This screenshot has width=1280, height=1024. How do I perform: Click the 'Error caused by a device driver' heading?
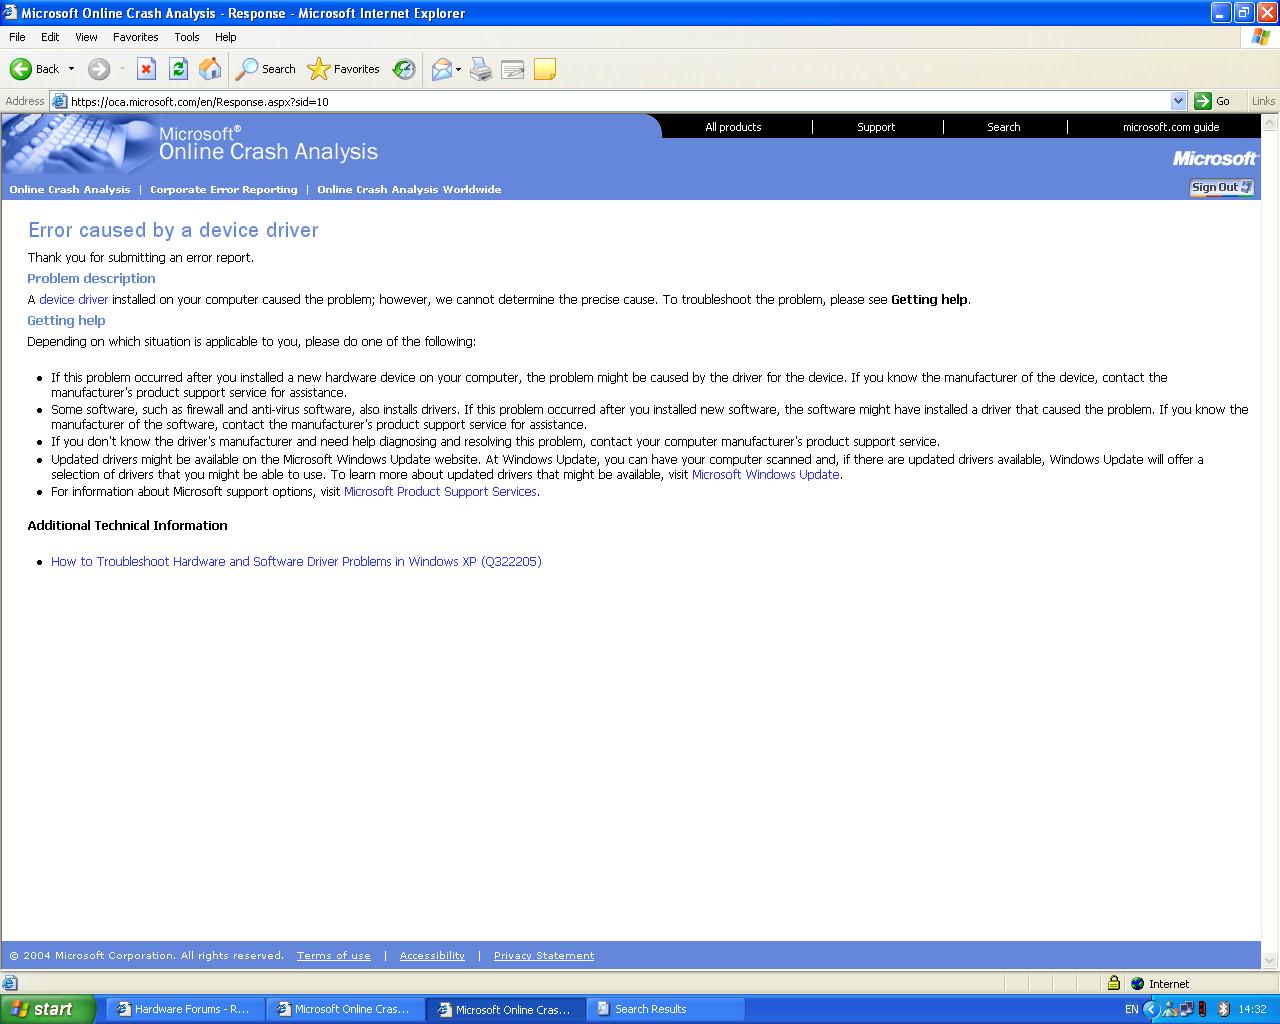tap(173, 230)
